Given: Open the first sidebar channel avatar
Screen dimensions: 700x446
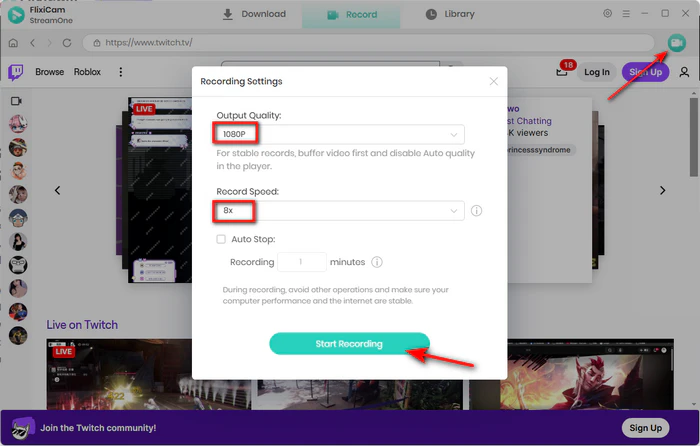Looking at the screenshot, I should 18,124.
